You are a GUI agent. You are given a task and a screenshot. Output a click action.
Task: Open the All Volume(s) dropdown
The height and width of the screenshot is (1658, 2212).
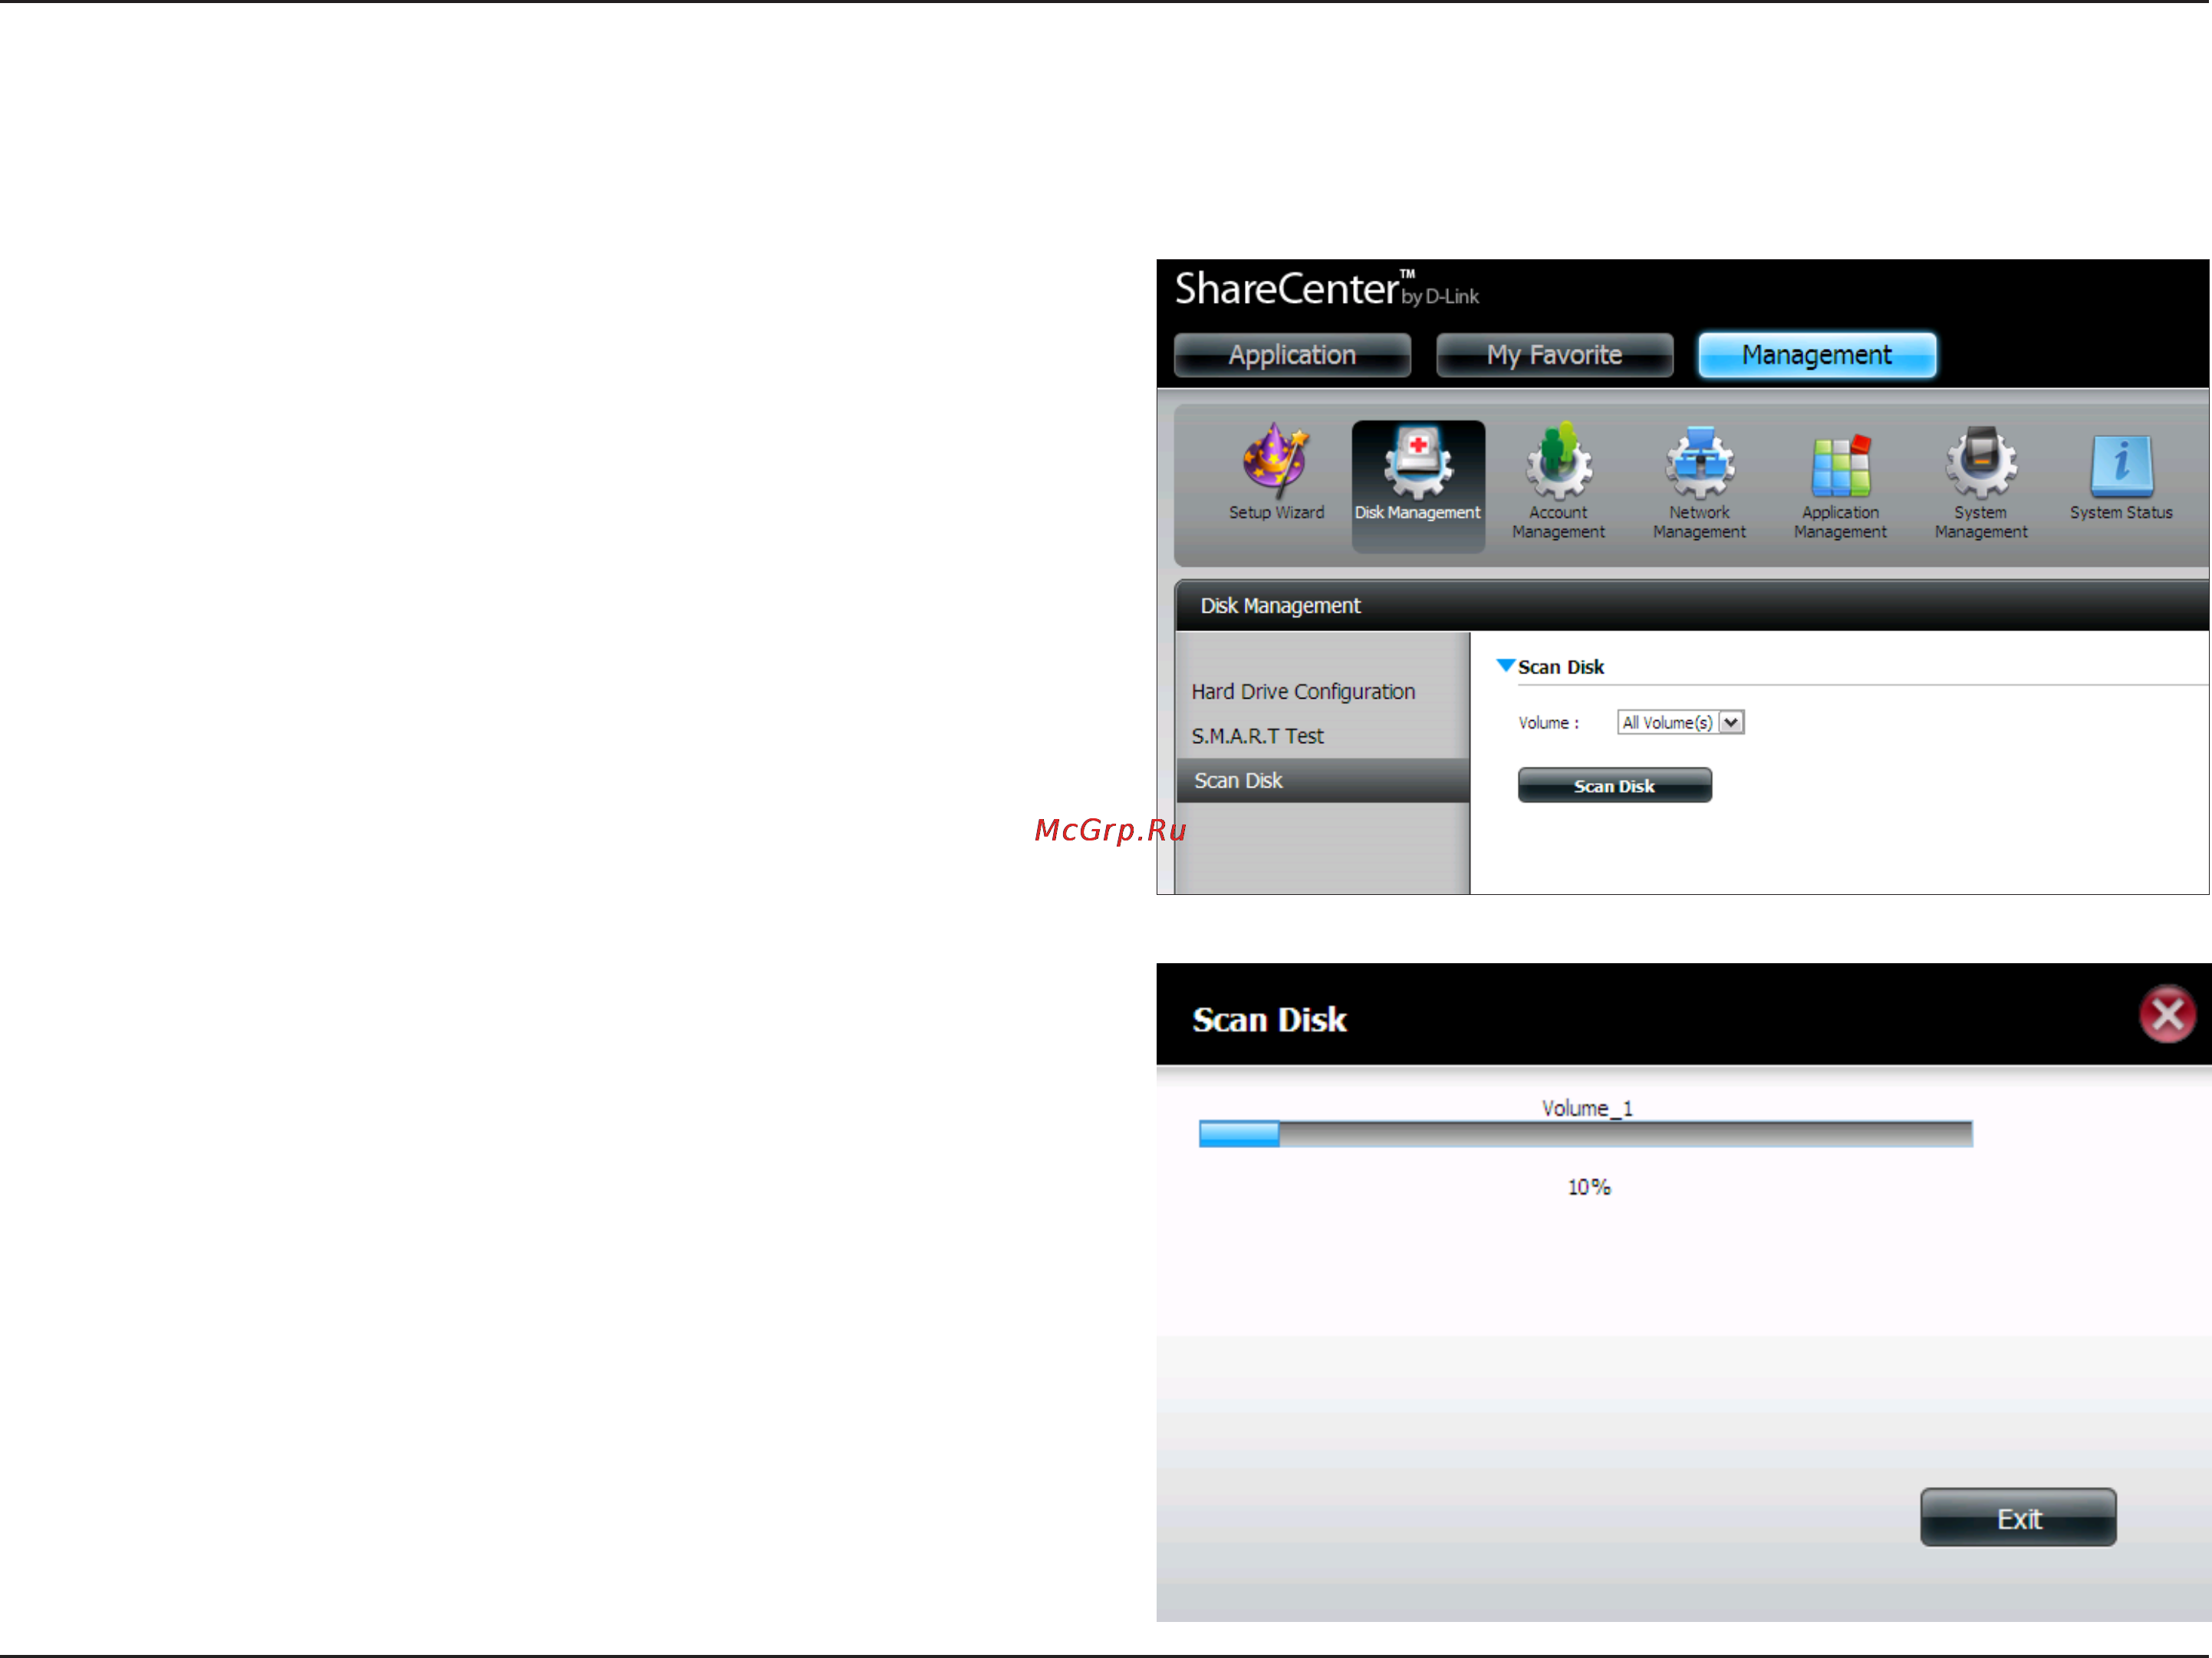point(1681,722)
